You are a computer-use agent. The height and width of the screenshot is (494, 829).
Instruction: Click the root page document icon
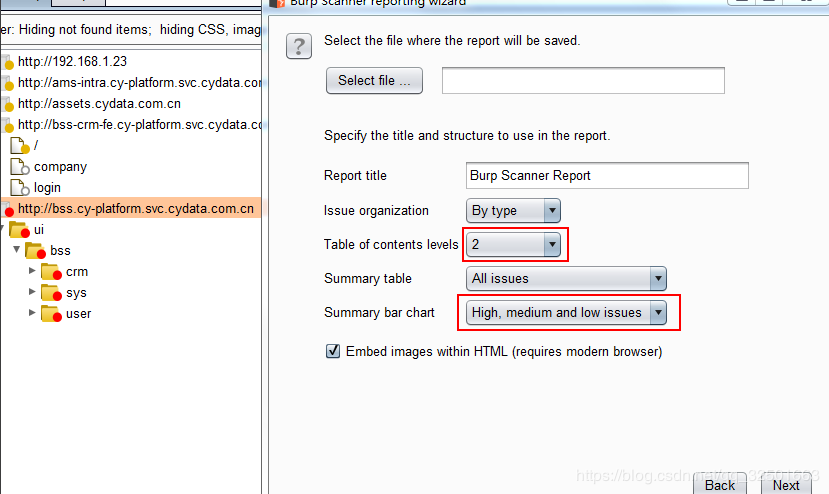coord(20,145)
